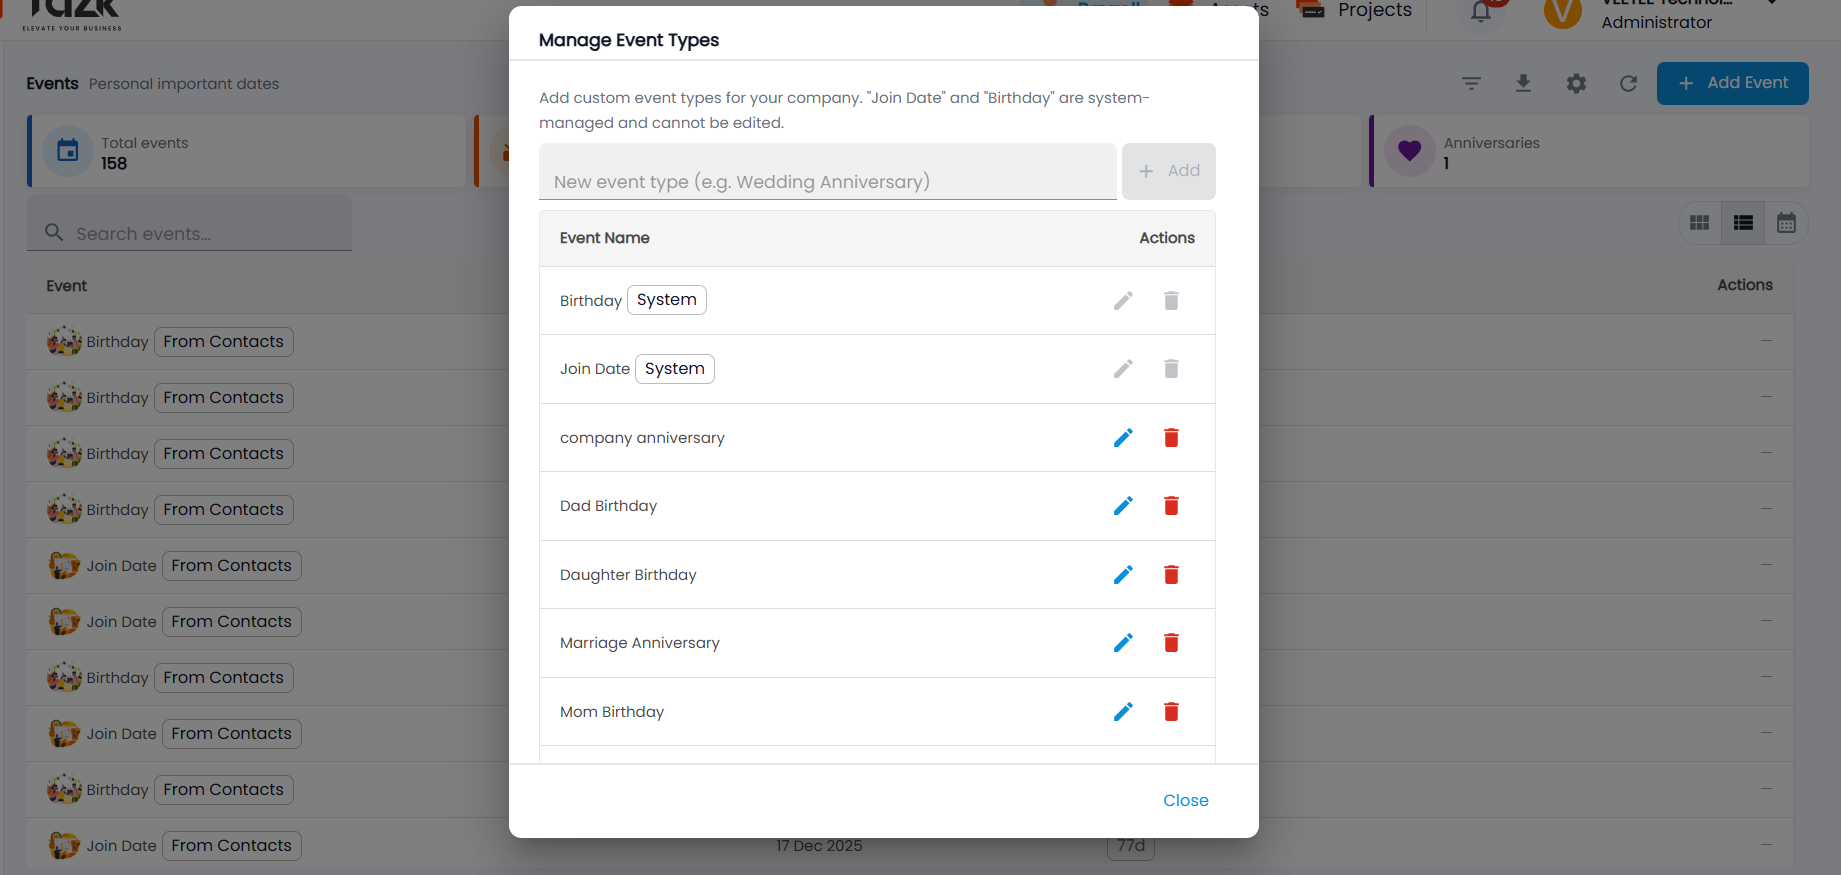This screenshot has width=1841, height=875.
Task: Edit the Daughter Birthday event type
Action: 1123,575
